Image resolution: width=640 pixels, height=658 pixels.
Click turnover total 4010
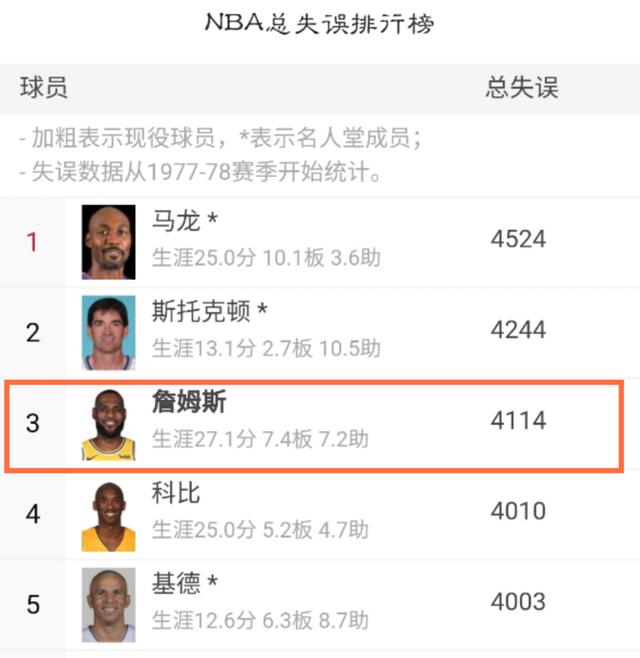518,511
